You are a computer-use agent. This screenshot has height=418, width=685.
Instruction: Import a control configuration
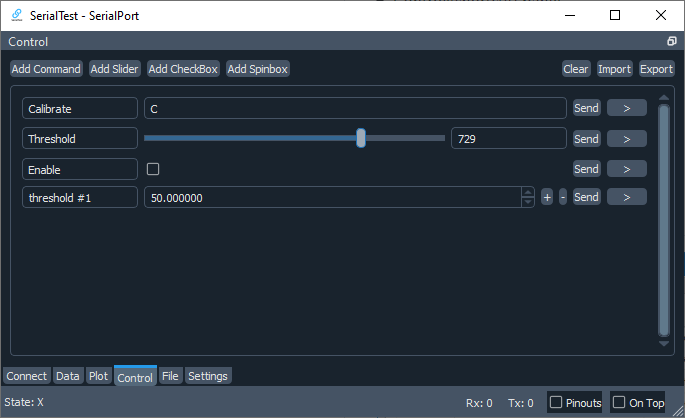615,69
